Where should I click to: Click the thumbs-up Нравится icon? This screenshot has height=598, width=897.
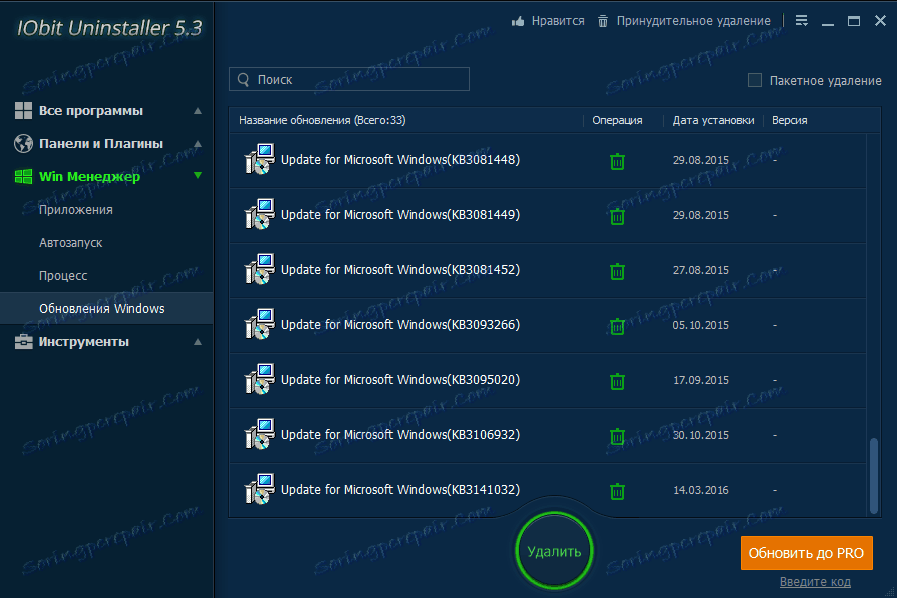(518, 21)
